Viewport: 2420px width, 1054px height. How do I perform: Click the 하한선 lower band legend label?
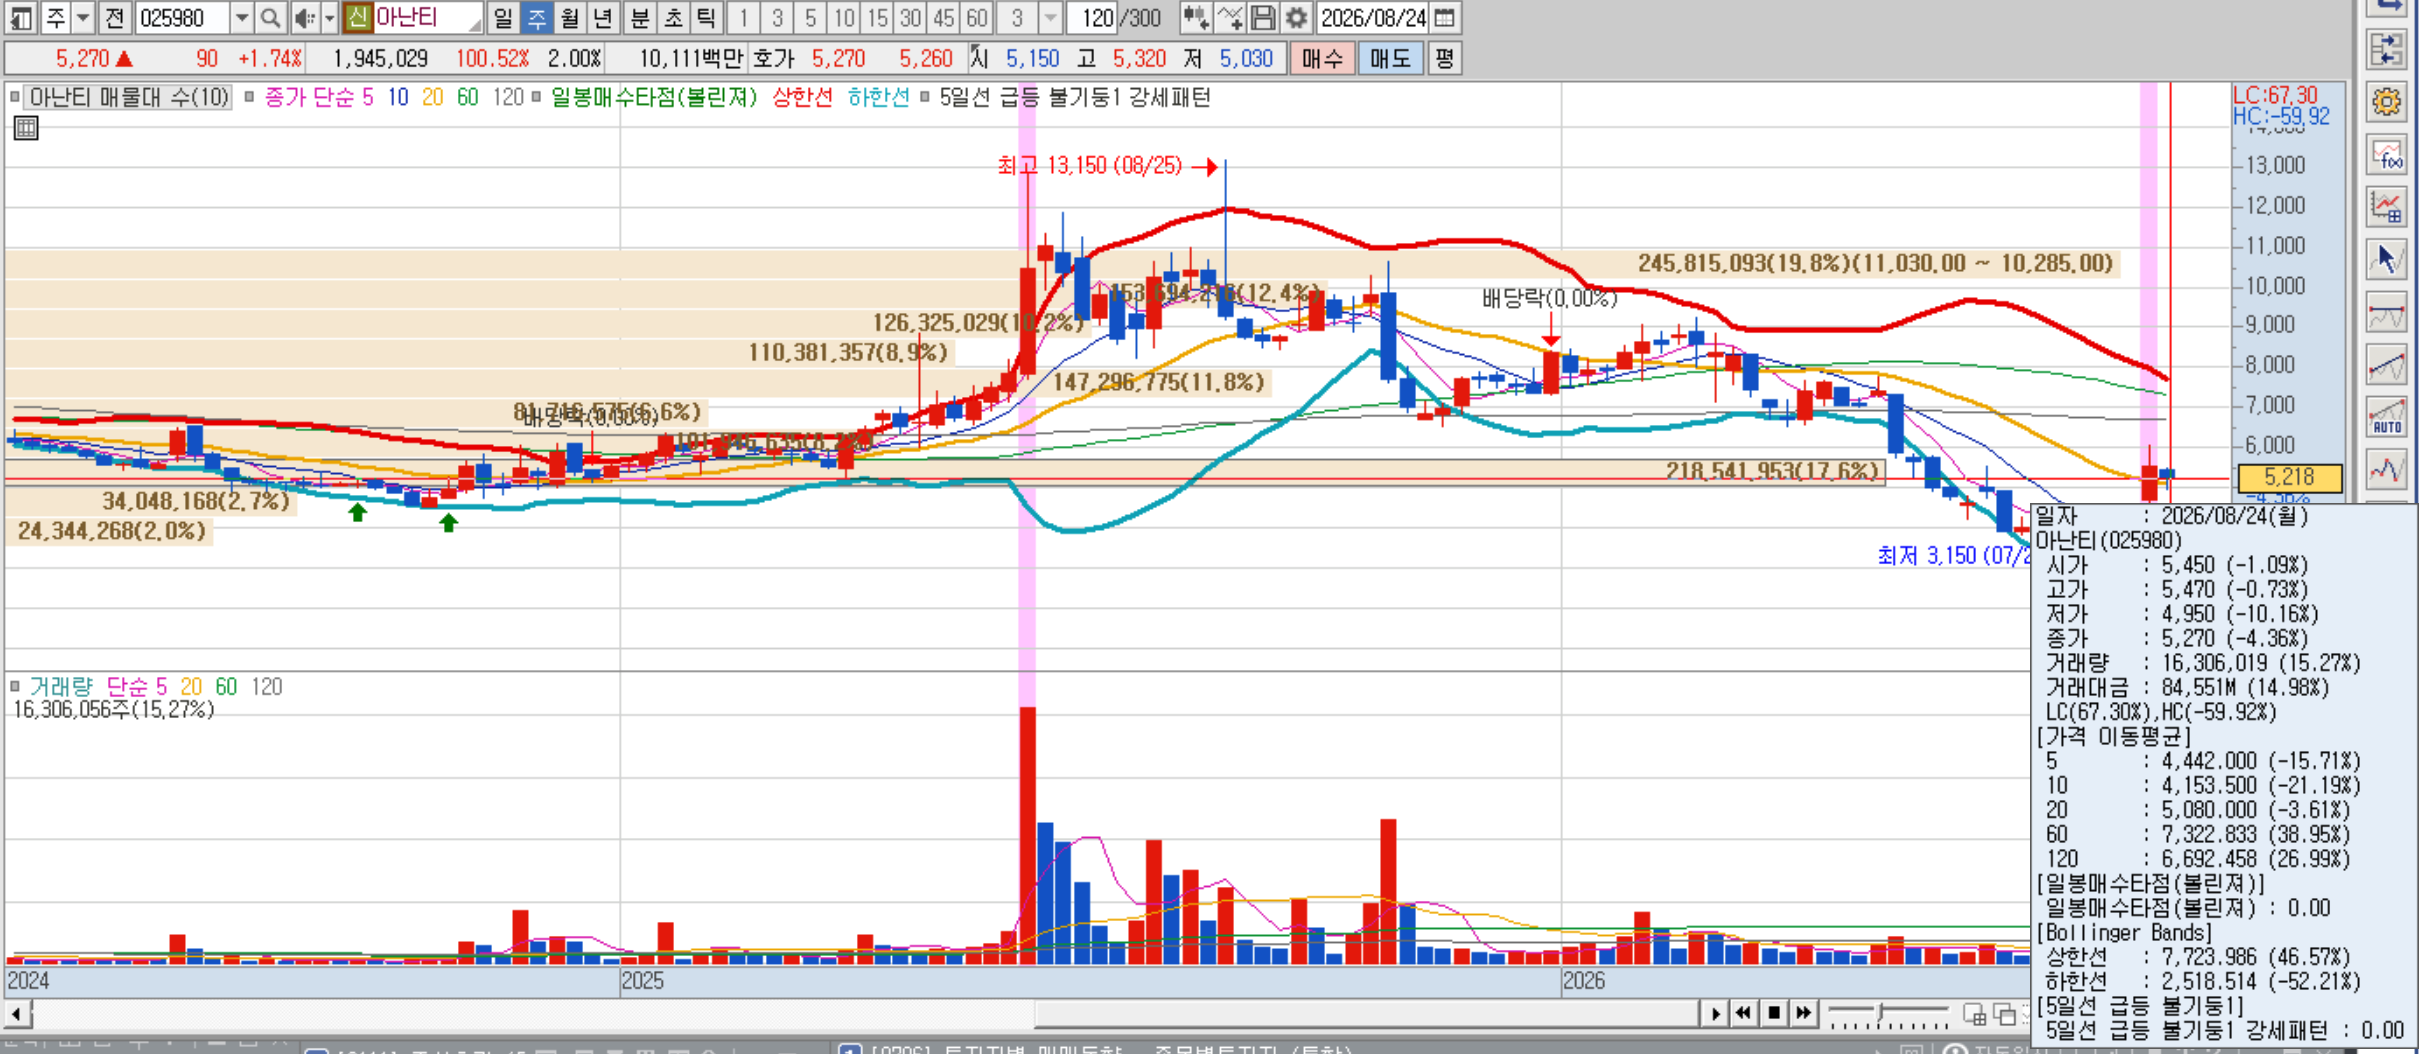tap(878, 97)
